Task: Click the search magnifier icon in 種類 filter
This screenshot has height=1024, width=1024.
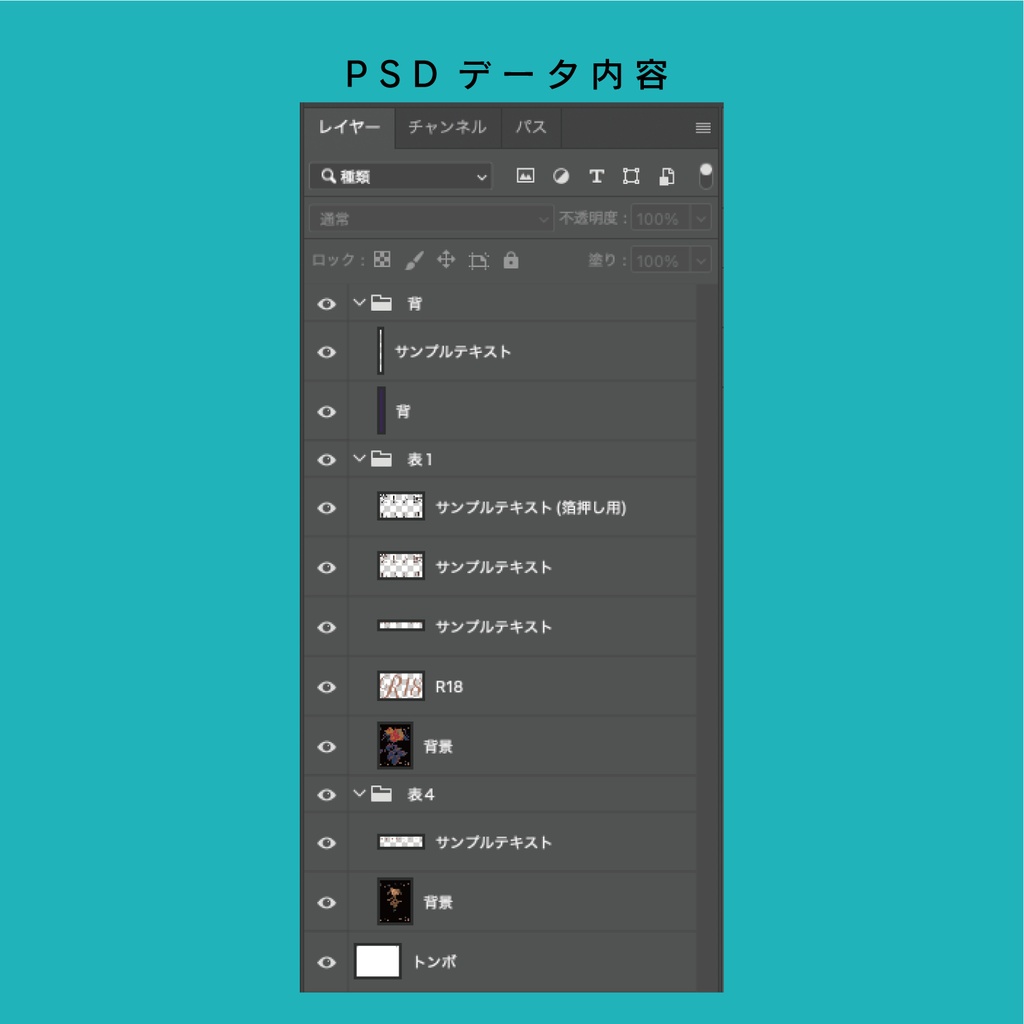Action: tap(328, 176)
